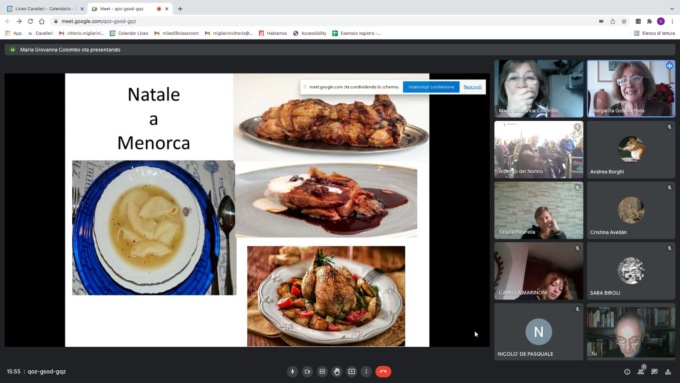Click the Natale a Menorca slide title
The image size is (680, 383).
(x=154, y=118)
